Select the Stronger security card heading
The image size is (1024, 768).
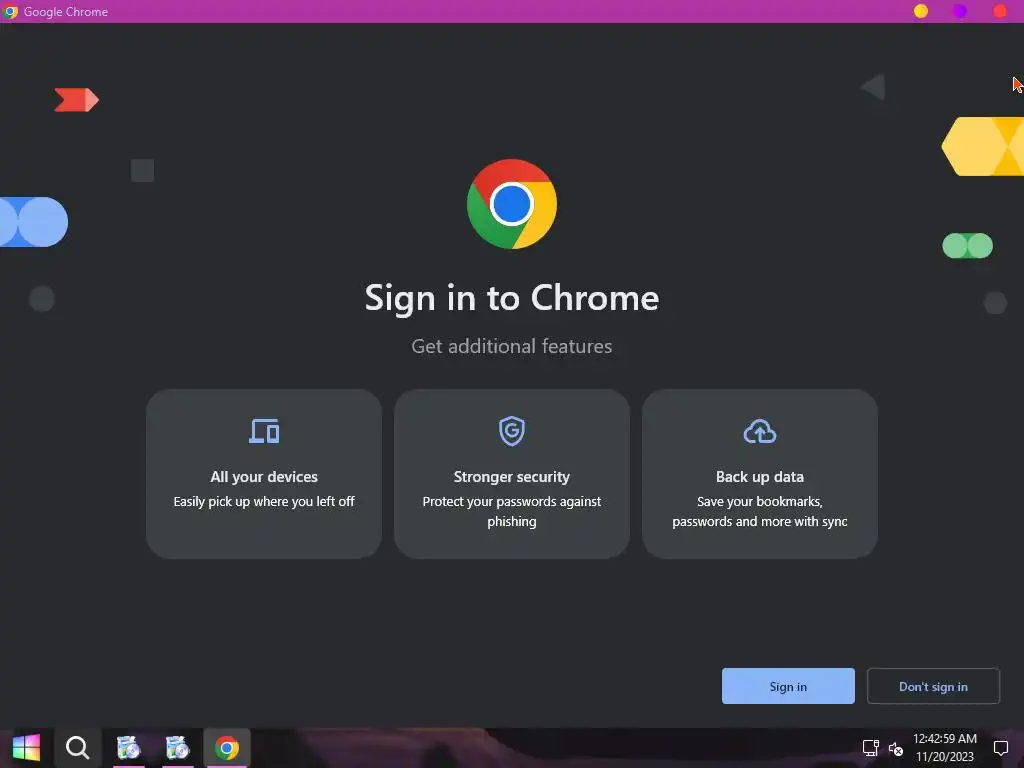click(x=512, y=477)
